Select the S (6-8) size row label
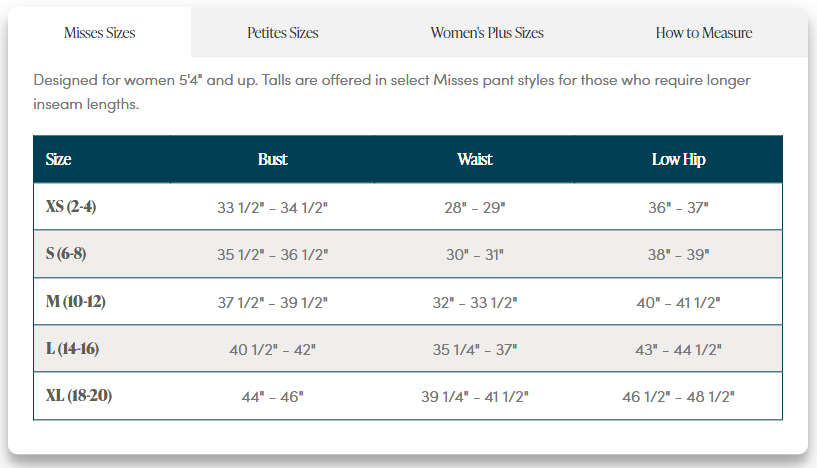Screen dimensions: 817x468 coord(66,254)
